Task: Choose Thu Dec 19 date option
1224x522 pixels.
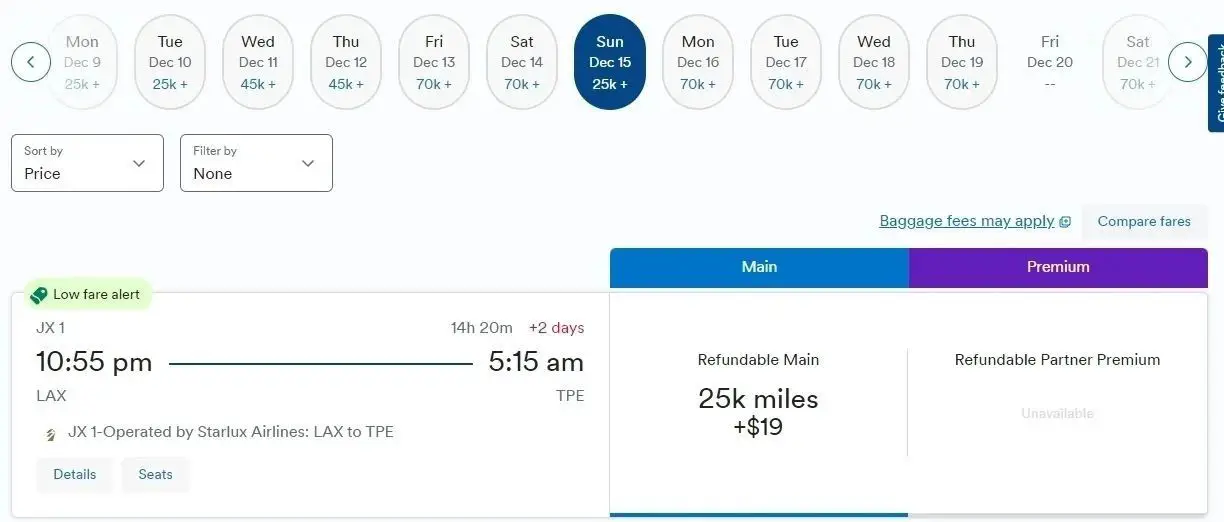Action: pos(962,62)
